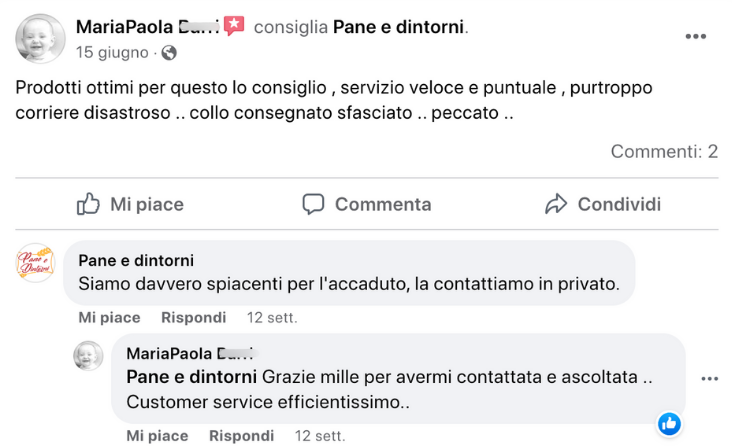Open reply comment three-dot options menu
The height and width of the screenshot is (446, 732).
click(x=710, y=379)
